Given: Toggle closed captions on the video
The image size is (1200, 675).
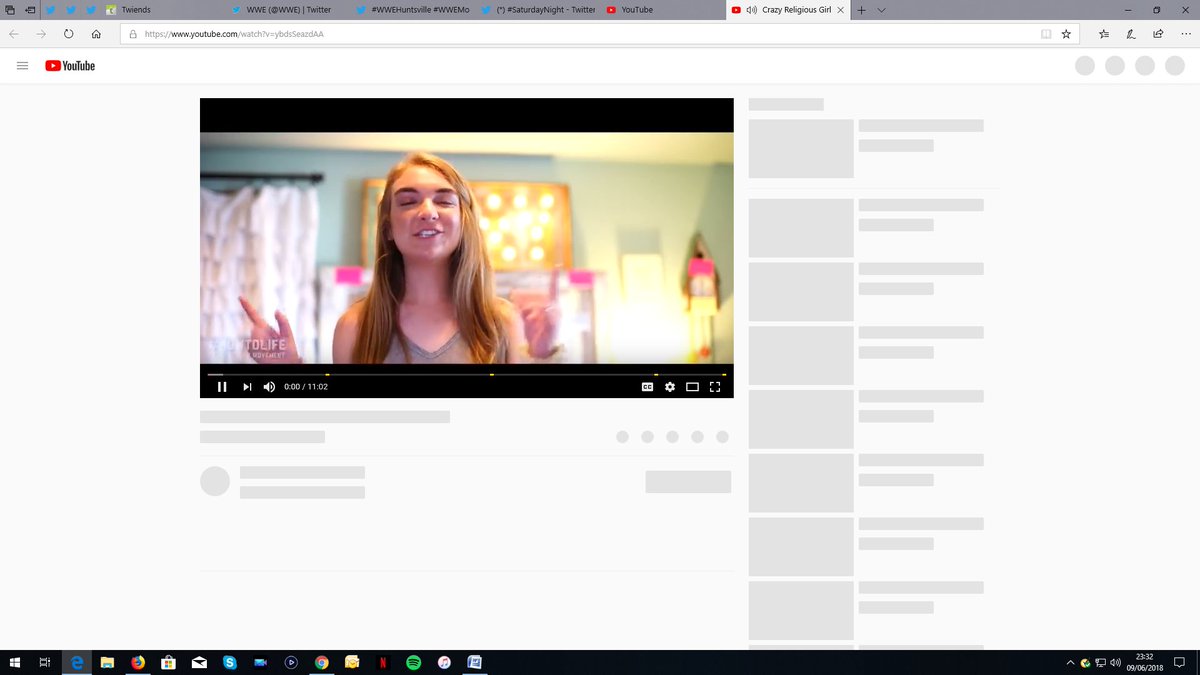Looking at the screenshot, I should click(x=647, y=387).
